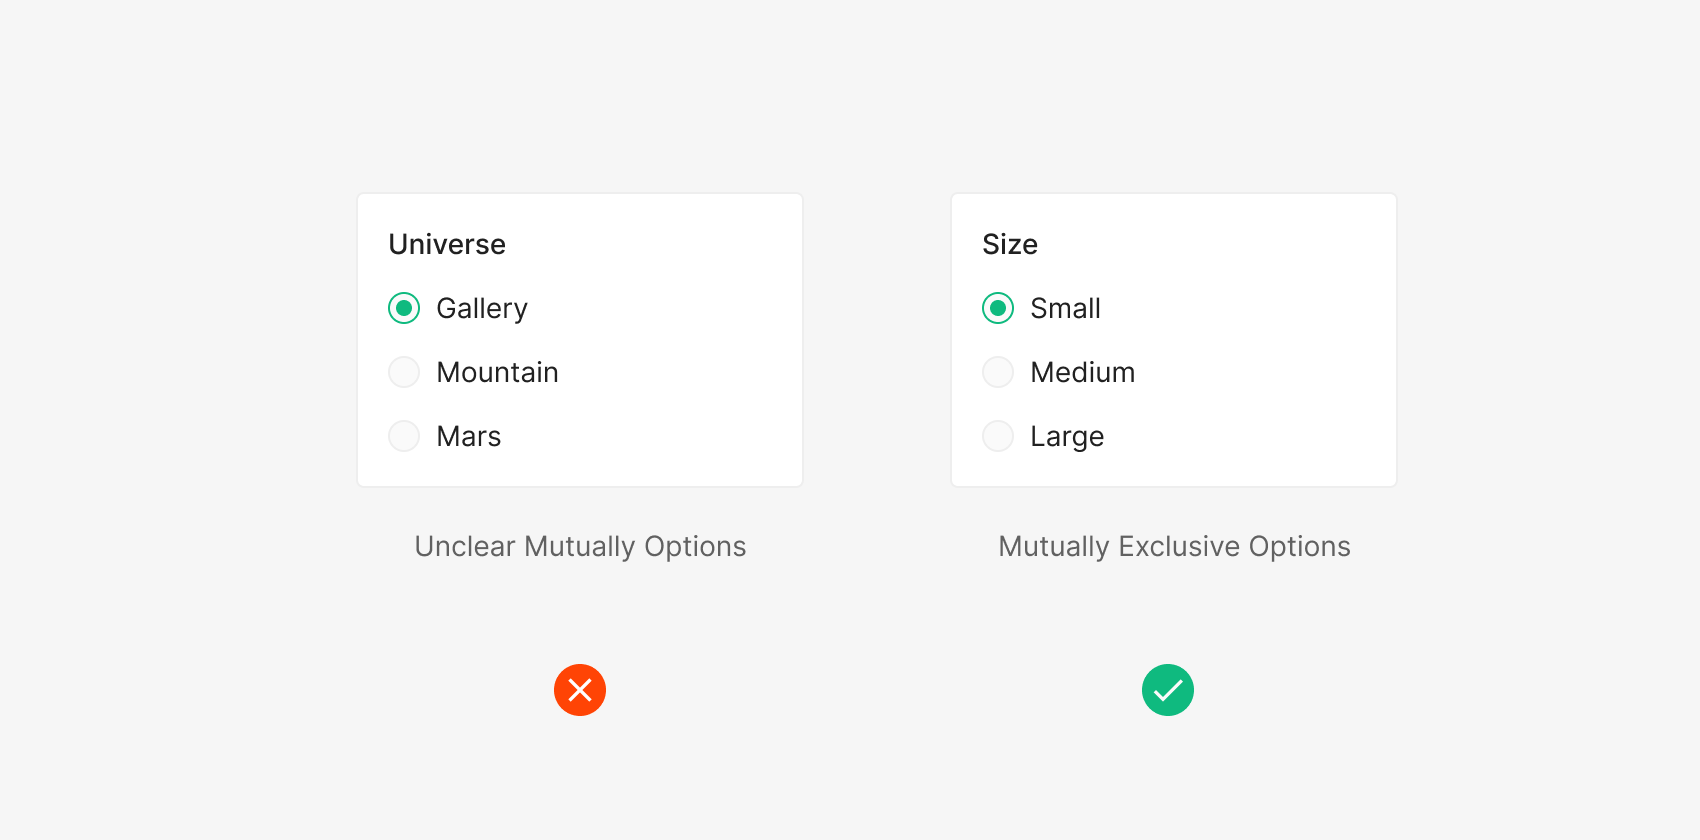Select the Gallery radio button
1700x840 pixels.
[404, 308]
